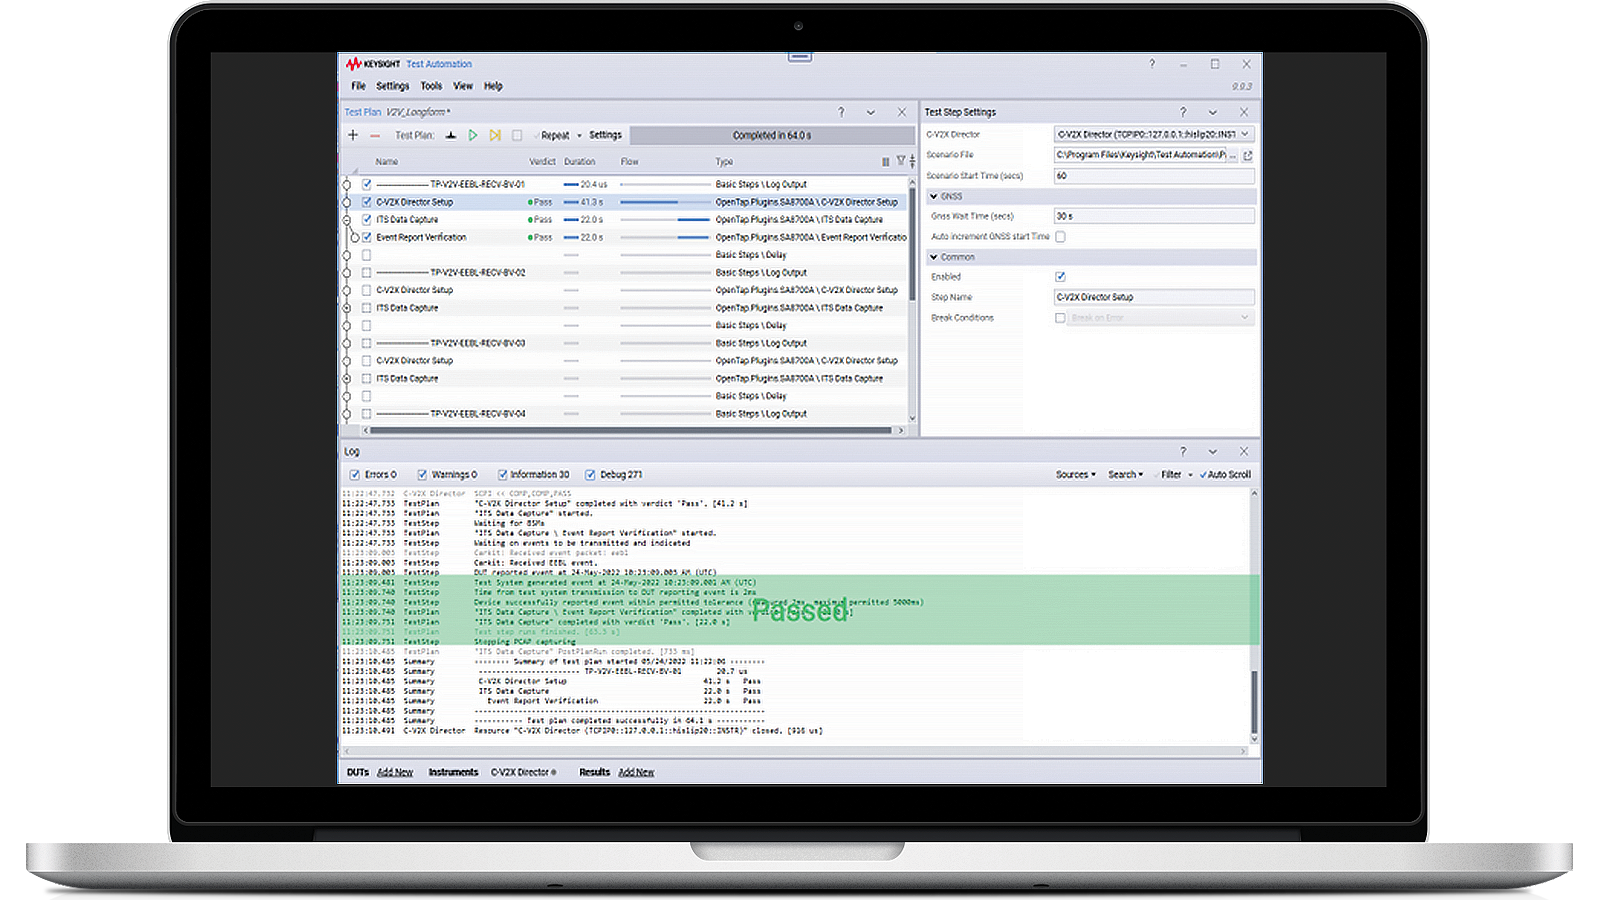Click Add New link next to DUTs
This screenshot has height=900, width=1600.
click(395, 772)
